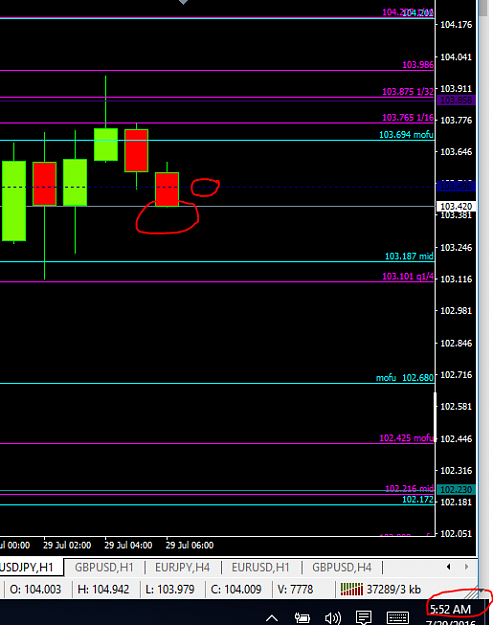Viewport: 493px width, 625px height.
Task: Select the tall green candle with long upper wick
Action: click(106, 144)
